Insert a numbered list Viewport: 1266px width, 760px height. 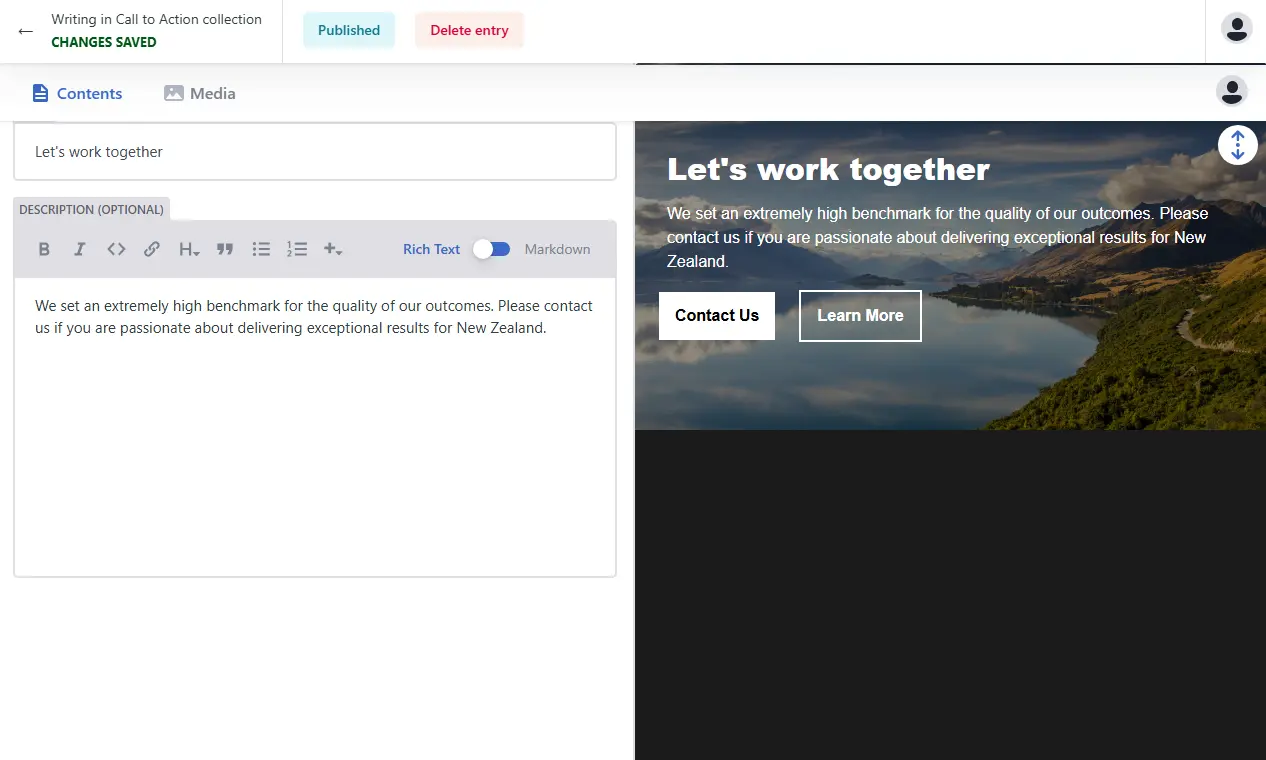pyautogui.click(x=297, y=249)
